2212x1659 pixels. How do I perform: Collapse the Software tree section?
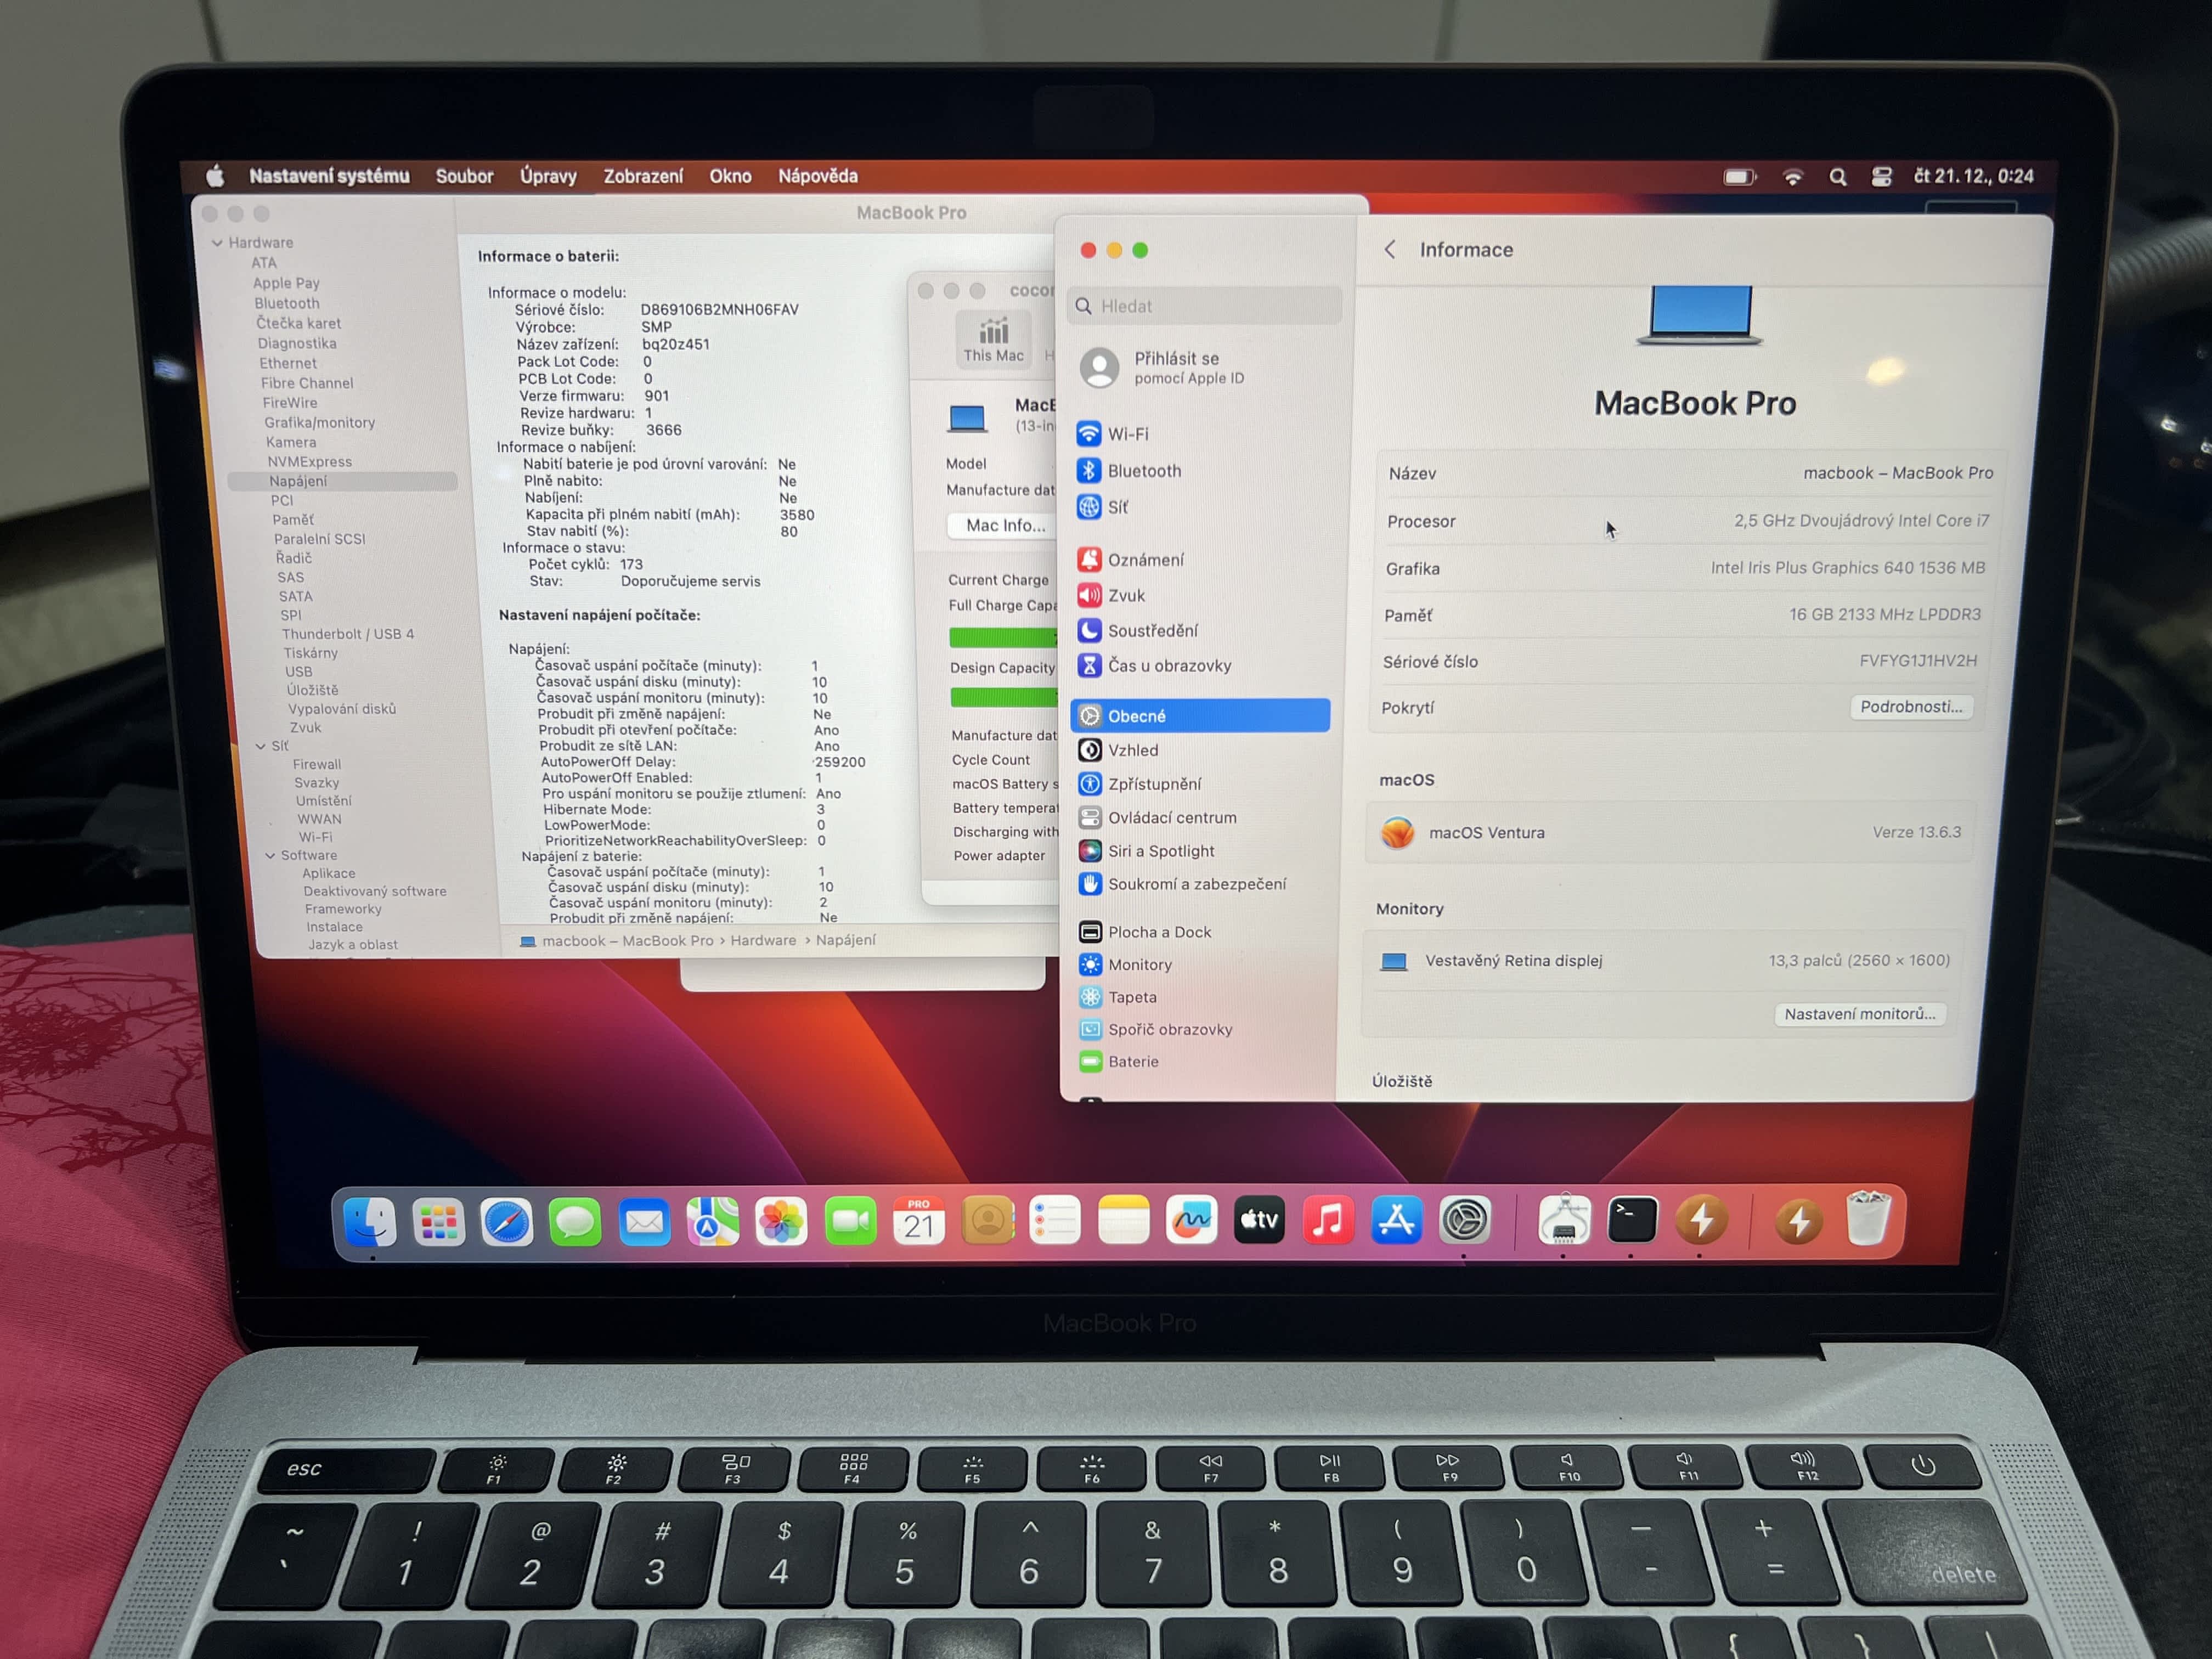[270, 856]
